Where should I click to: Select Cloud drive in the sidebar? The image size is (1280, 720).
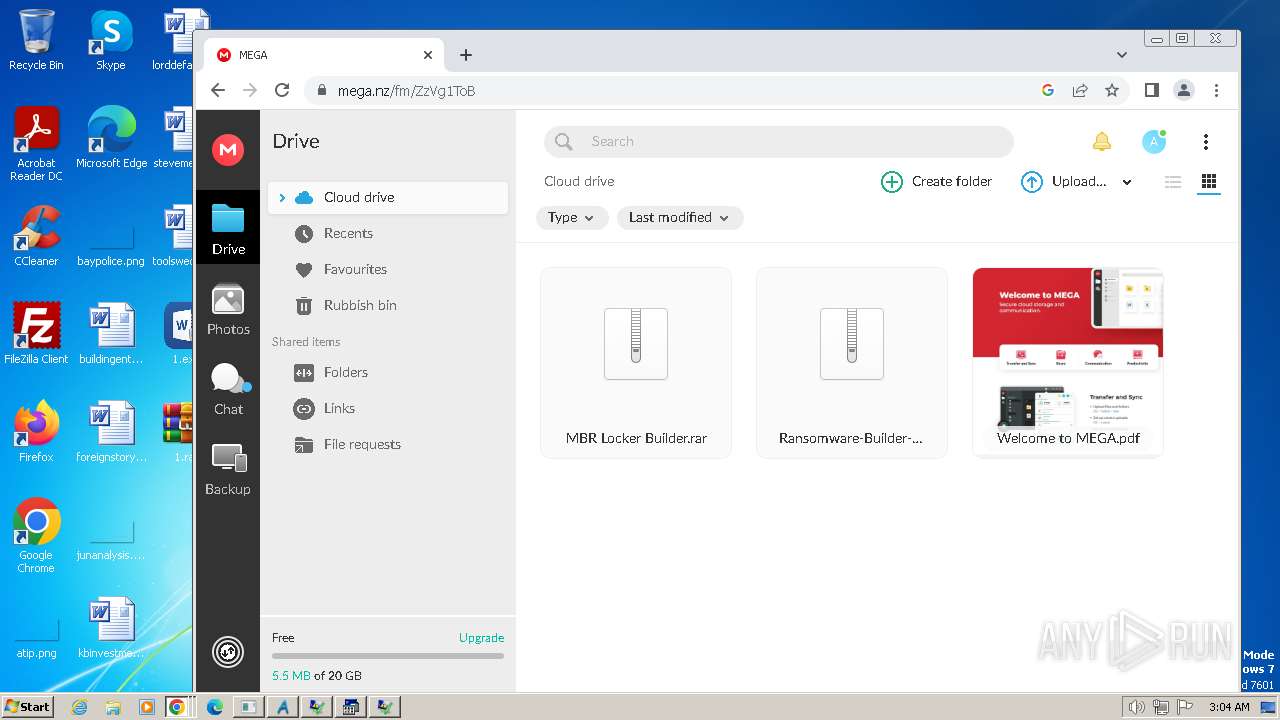point(388,198)
